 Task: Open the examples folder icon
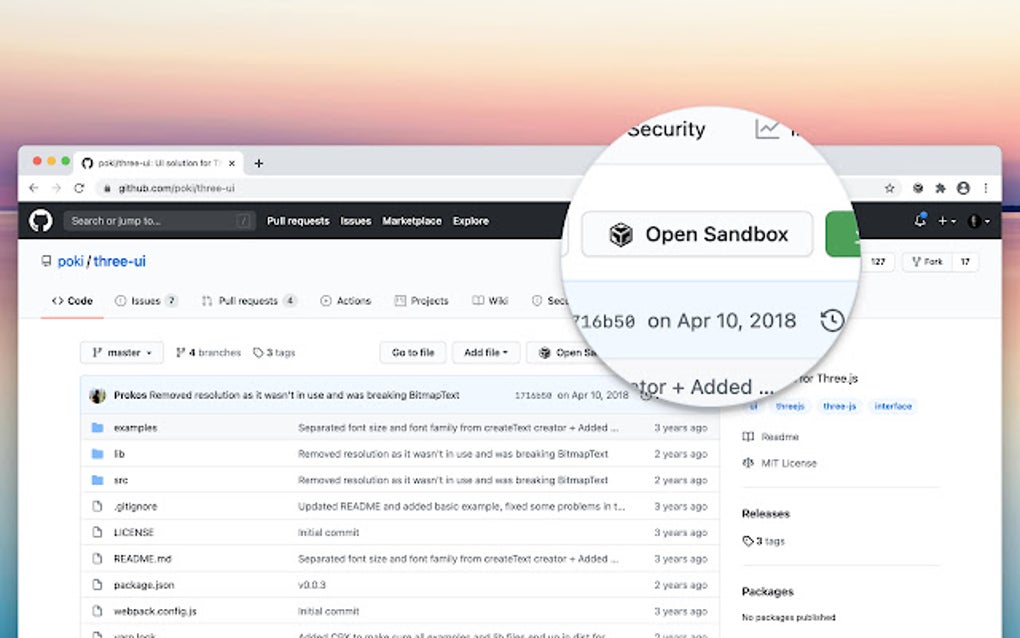point(98,427)
